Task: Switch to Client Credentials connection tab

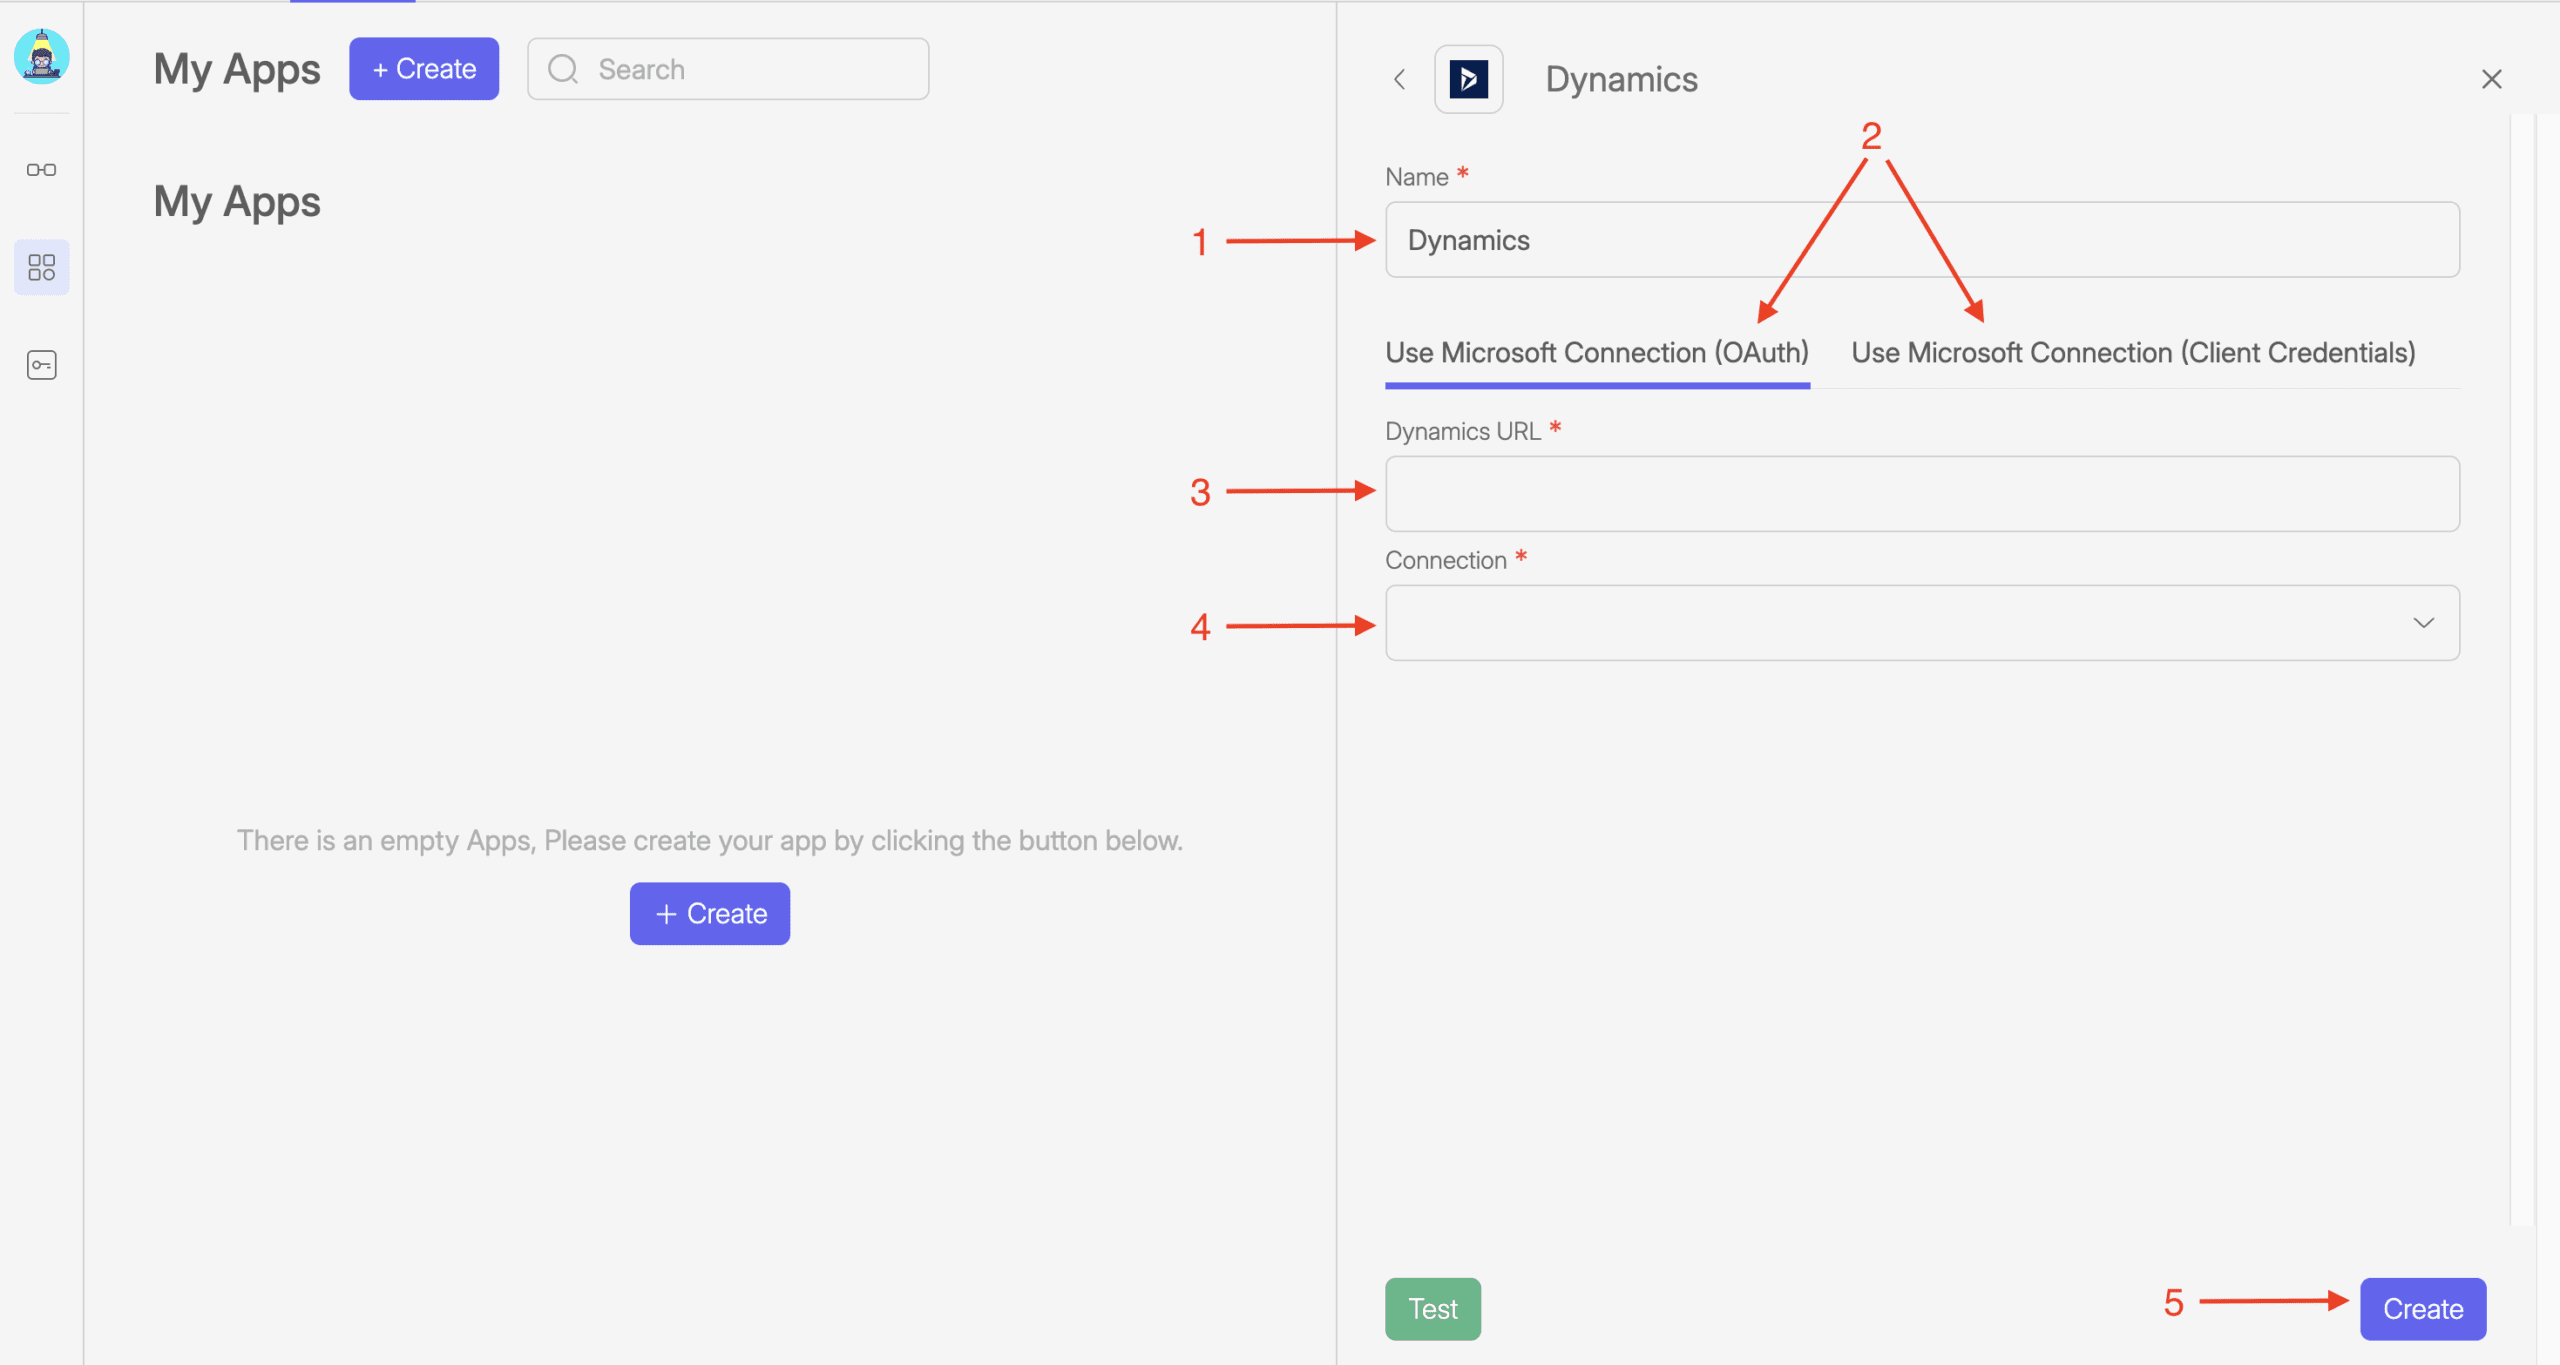Action: [2133, 353]
